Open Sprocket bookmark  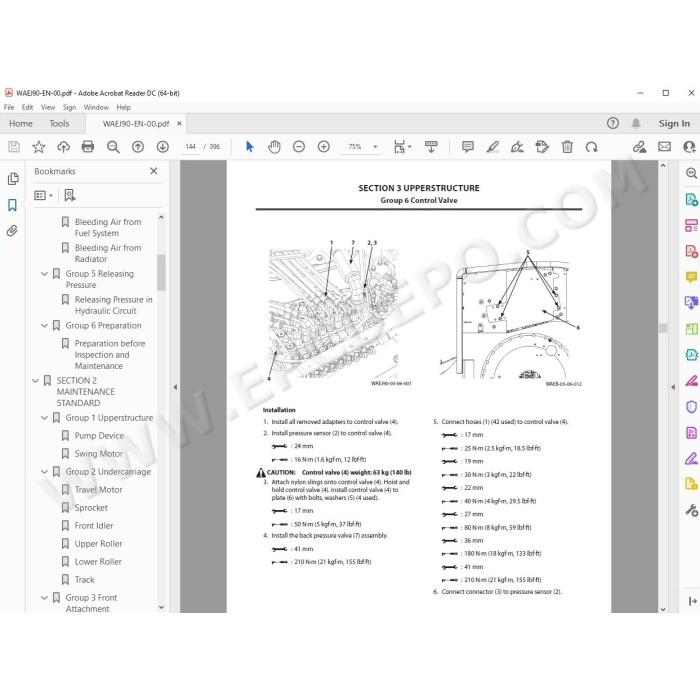pyautogui.click(x=91, y=508)
